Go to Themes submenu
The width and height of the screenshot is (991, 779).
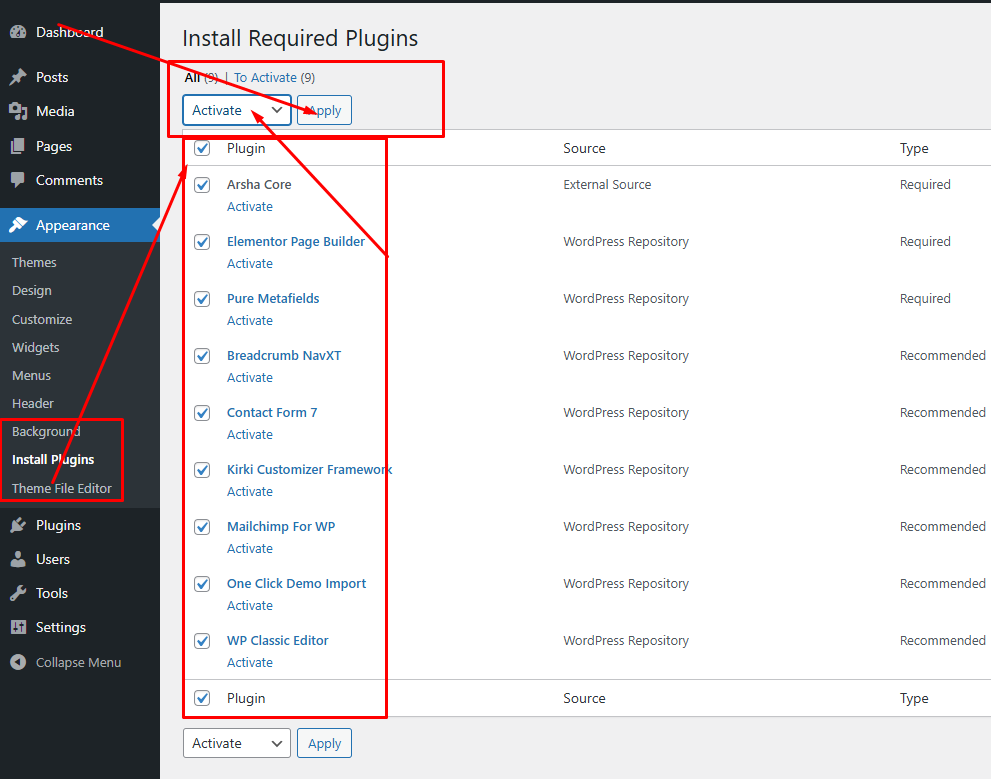click(x=34, y=262)
